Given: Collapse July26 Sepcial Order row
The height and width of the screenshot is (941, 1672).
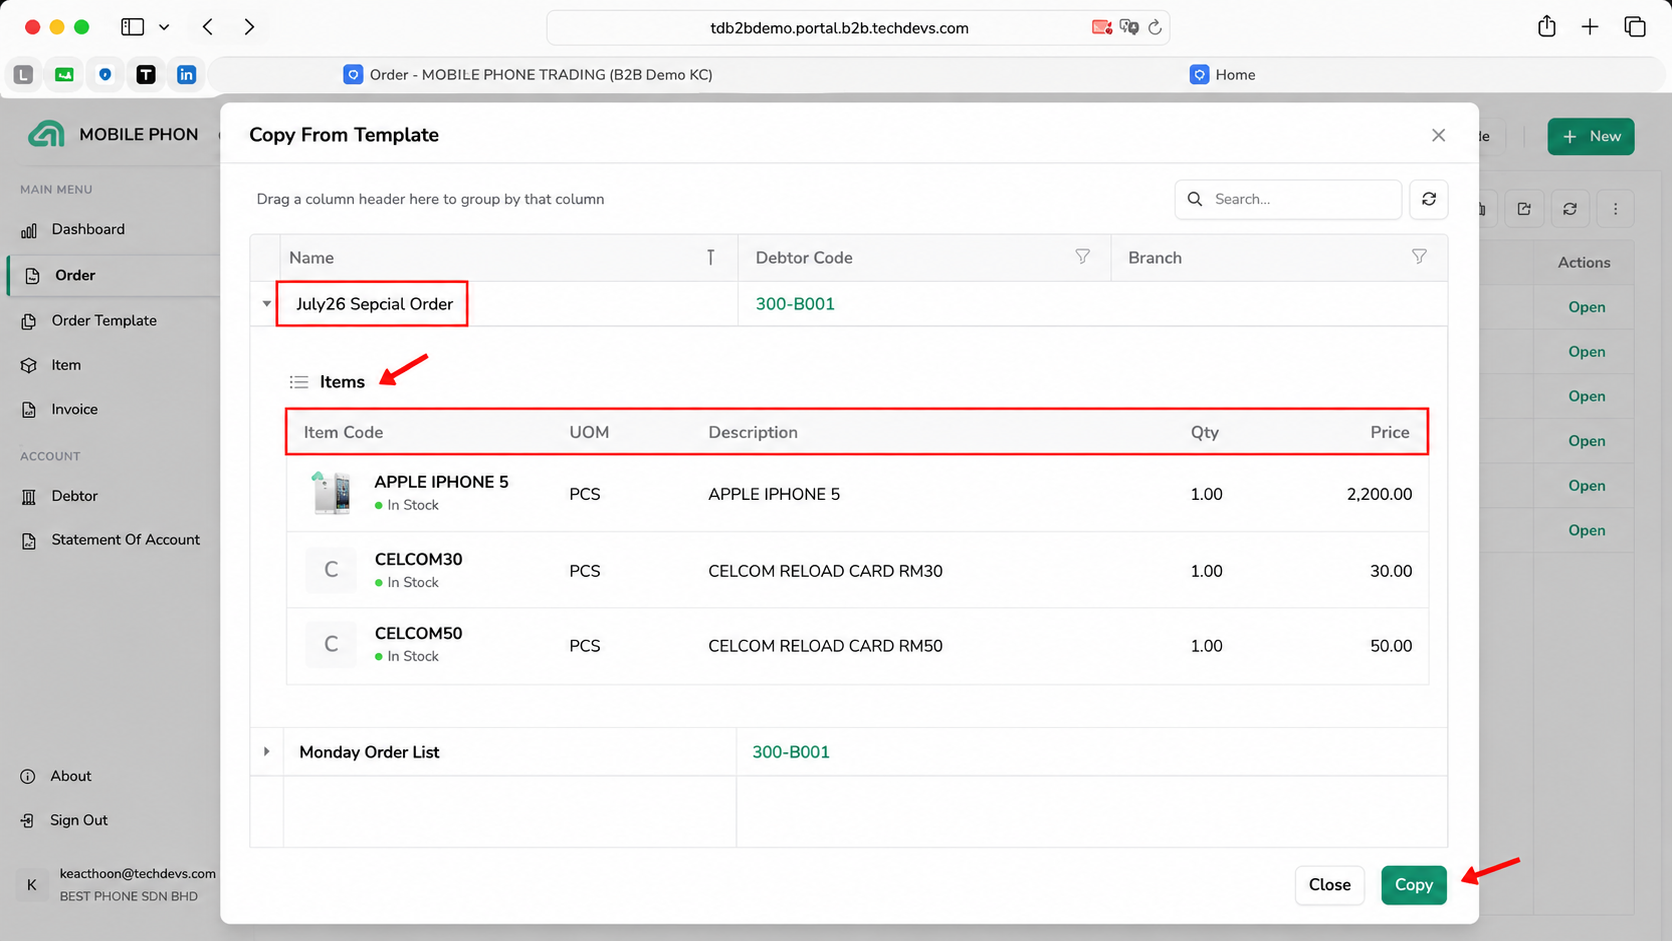Looking at the screenshot, I should tap(266, 304).
